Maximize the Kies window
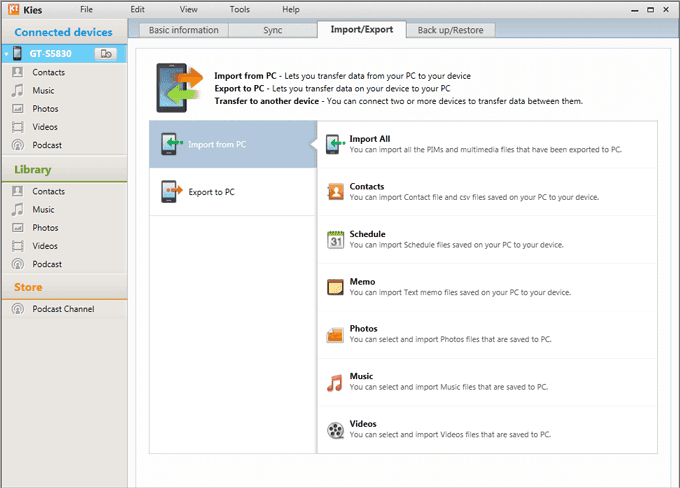 click(650, 10)
